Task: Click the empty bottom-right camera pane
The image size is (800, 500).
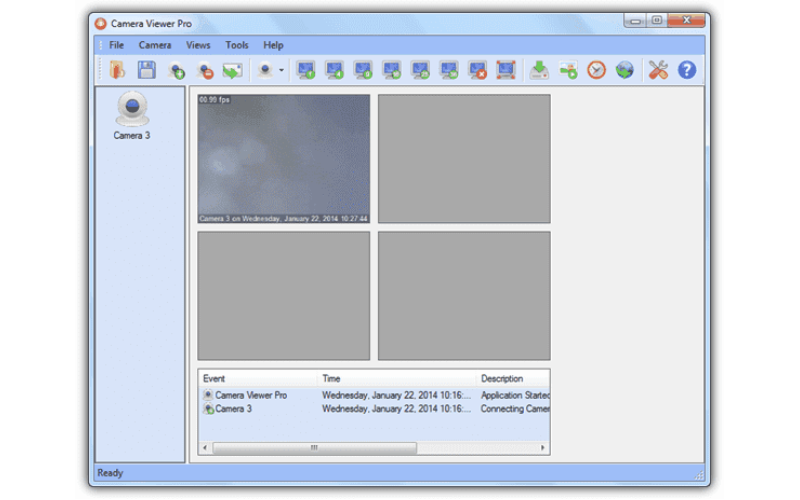Action: pos(464,296)
